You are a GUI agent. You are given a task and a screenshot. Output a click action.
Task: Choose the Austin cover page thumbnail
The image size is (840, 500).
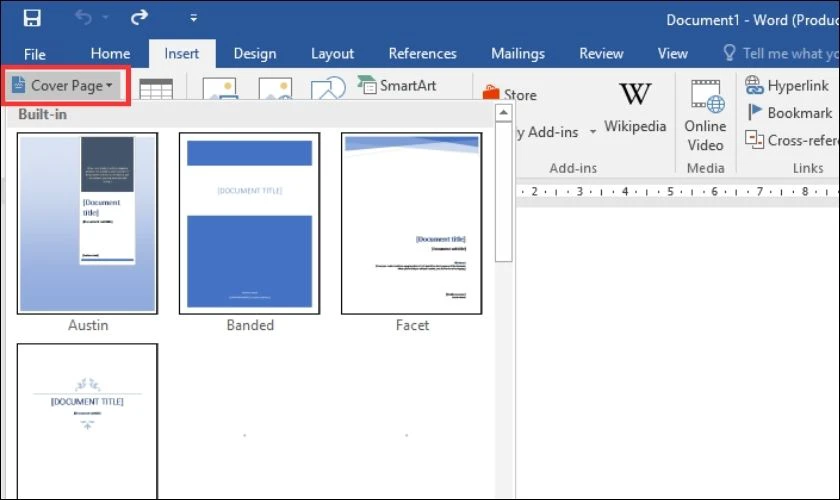click(87, 223)
